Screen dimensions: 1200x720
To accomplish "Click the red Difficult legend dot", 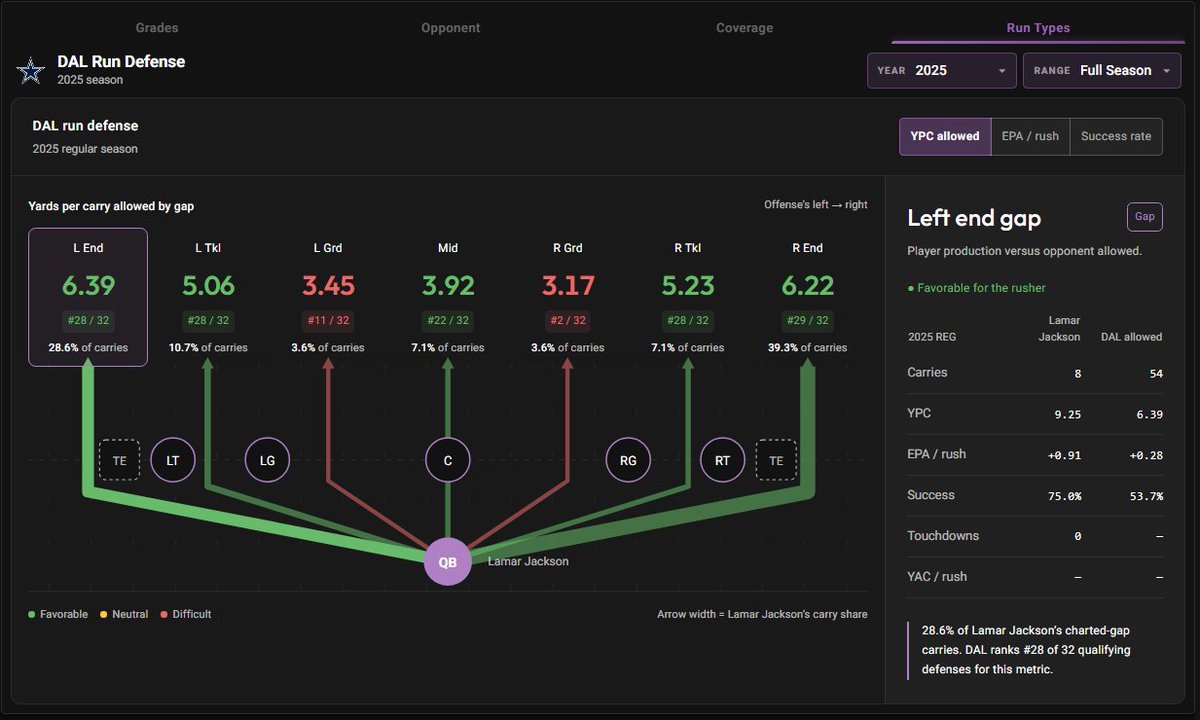I will 163,614.
